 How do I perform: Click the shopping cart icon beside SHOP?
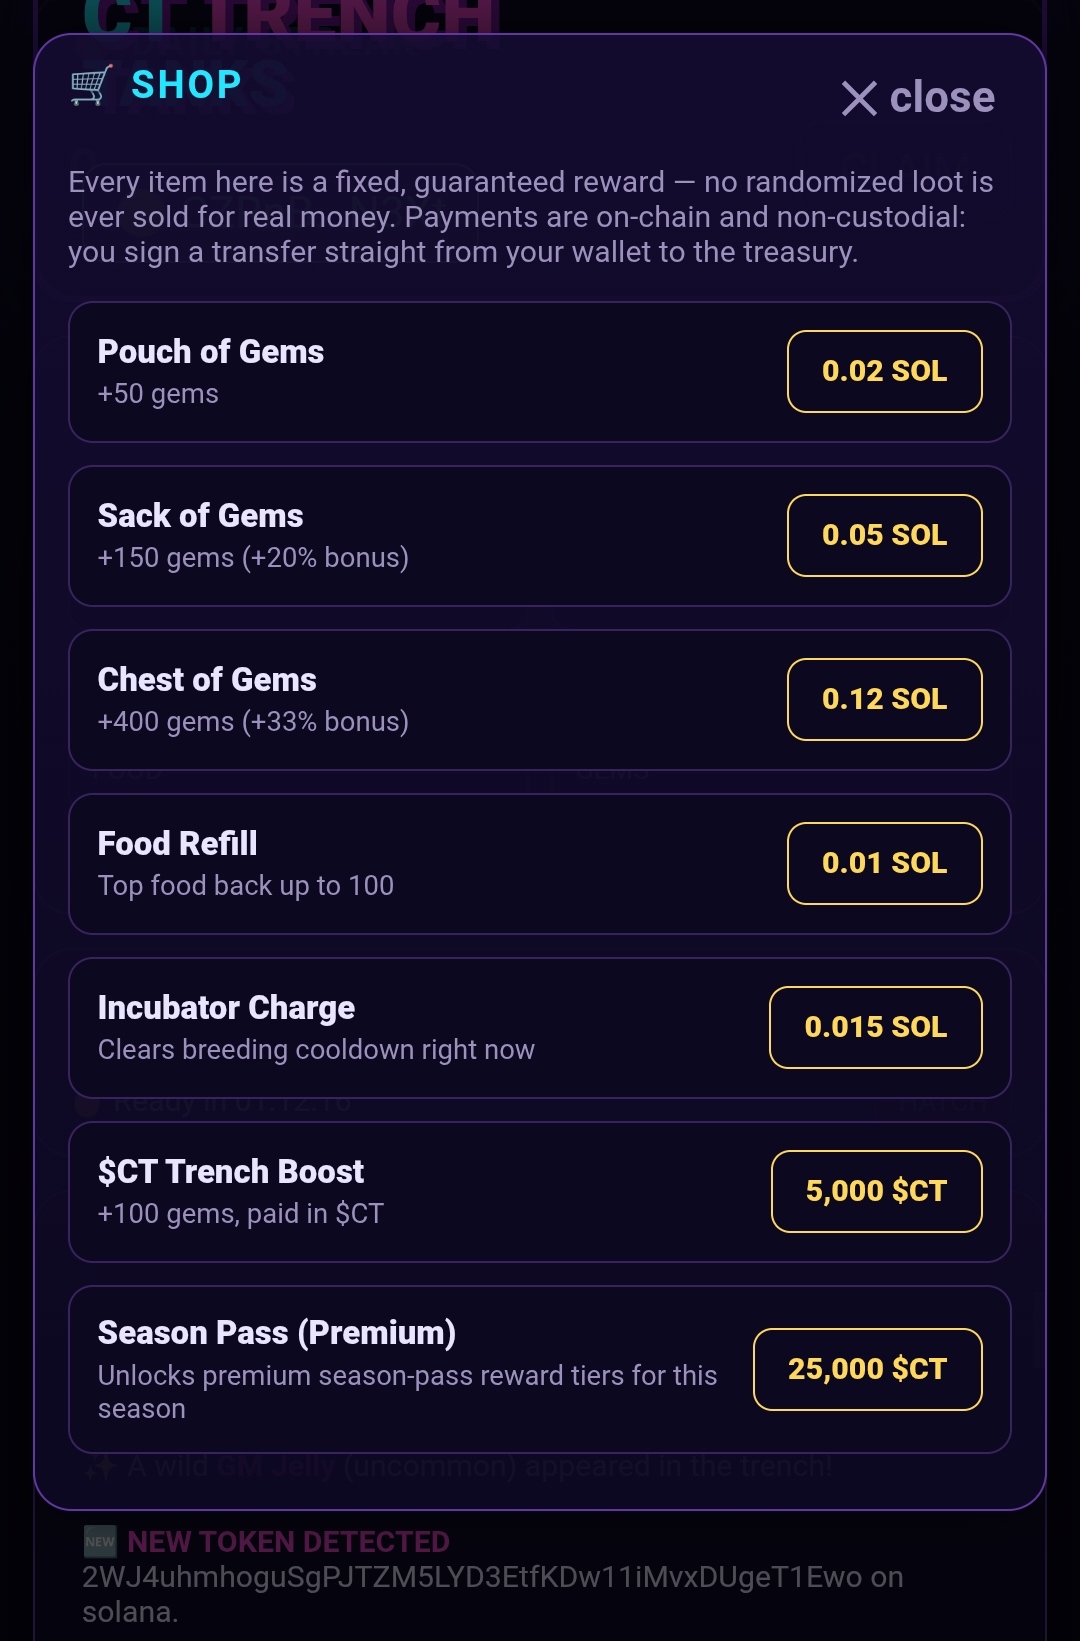[x=91, y=85]
